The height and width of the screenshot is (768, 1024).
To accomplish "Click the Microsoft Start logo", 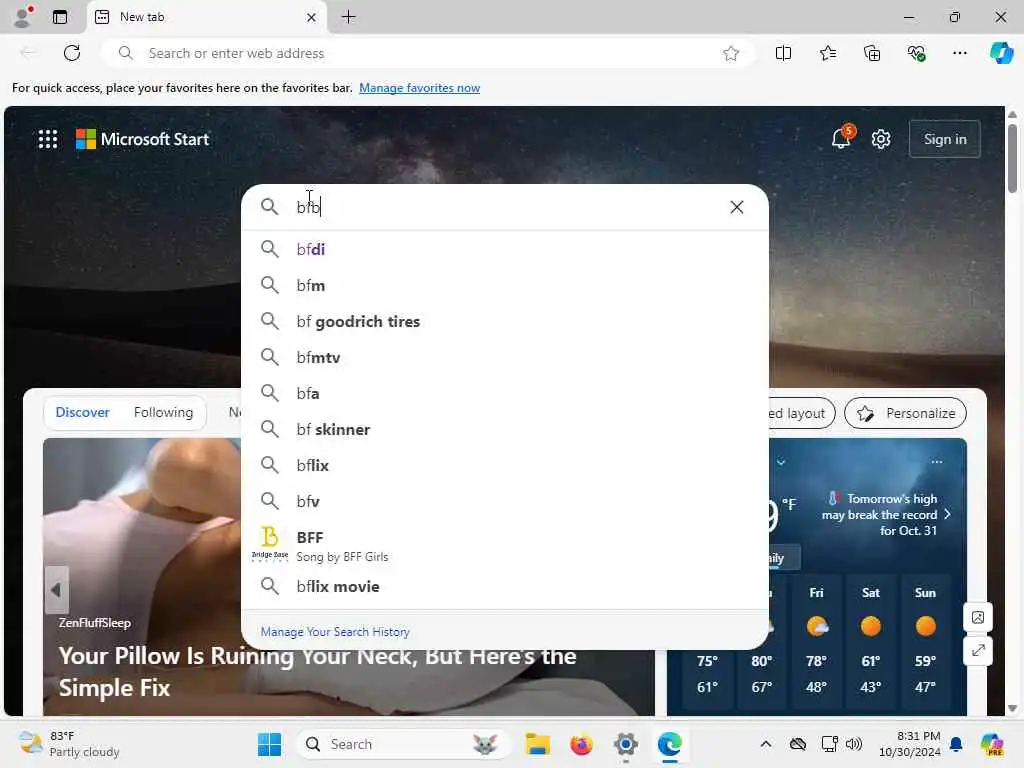I will pos(142,139).
